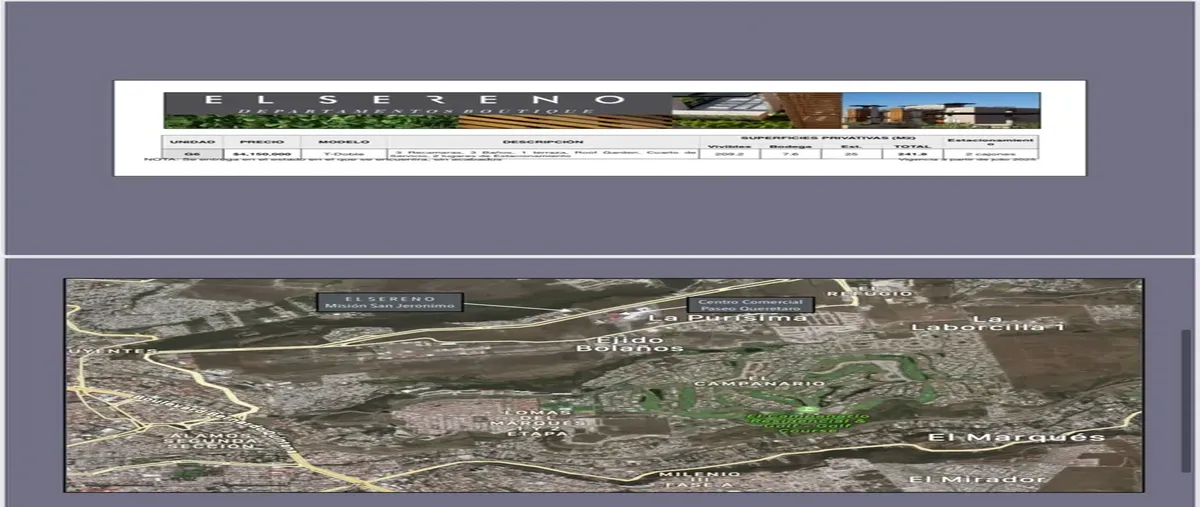Click the Centro Comercial Paseo Querétaro label
1200x507 pixels.
coord(750,305)
